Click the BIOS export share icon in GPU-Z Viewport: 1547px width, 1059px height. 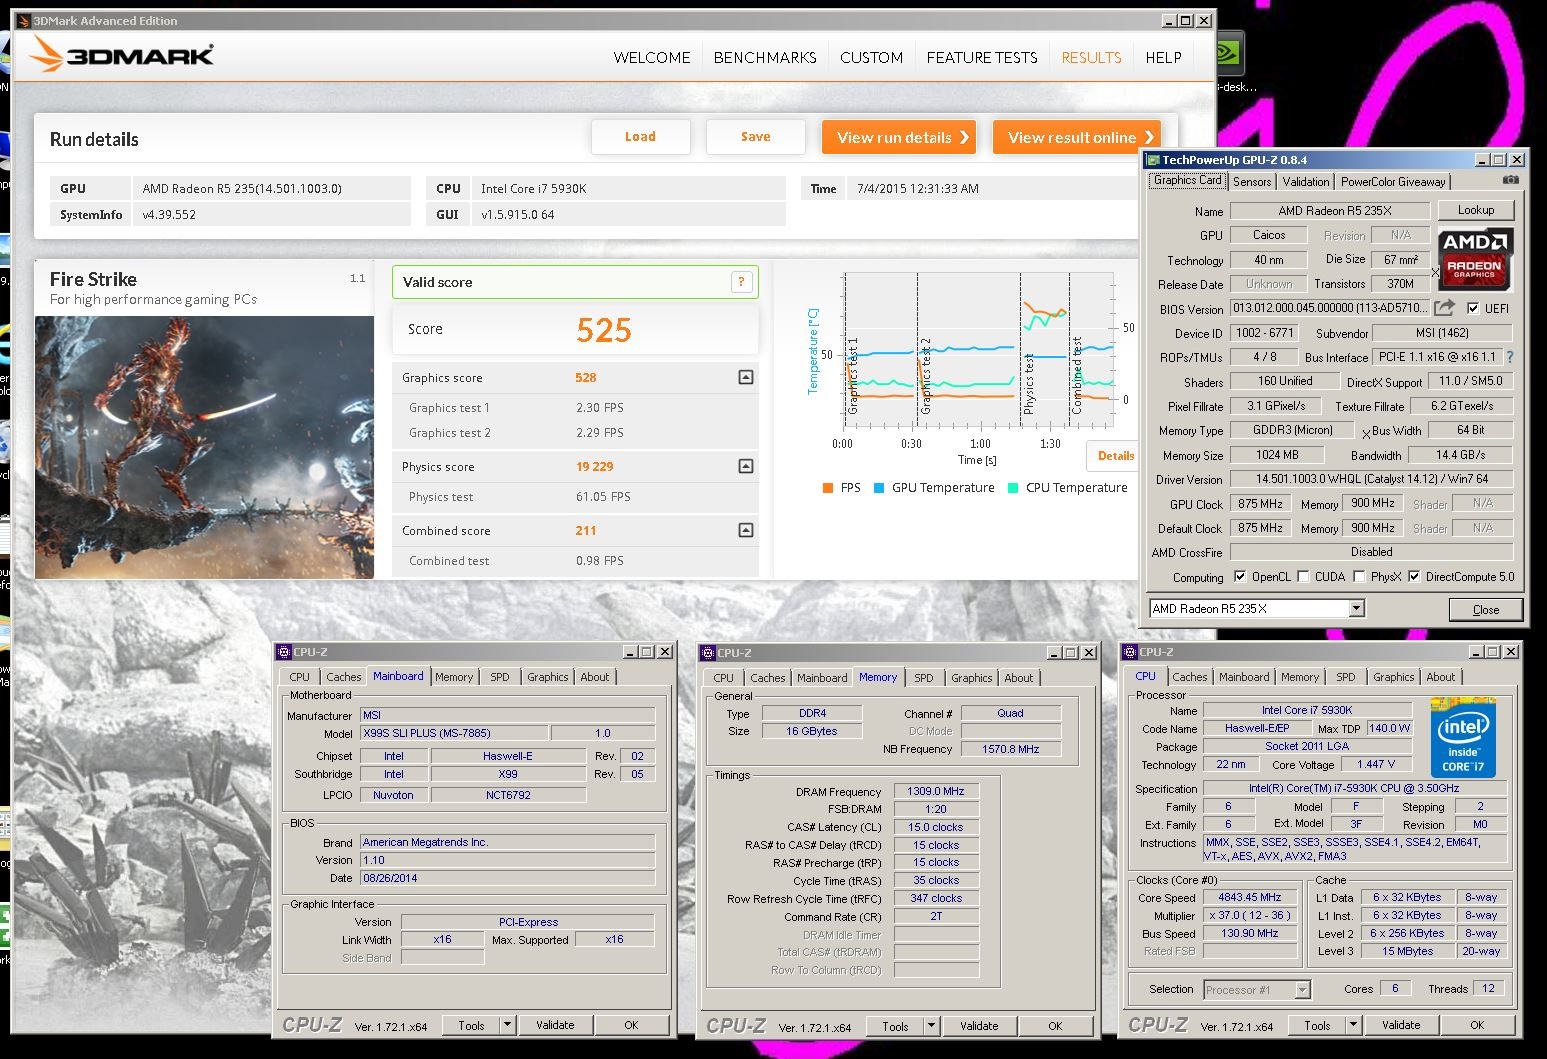click(x=1444, y=308)
